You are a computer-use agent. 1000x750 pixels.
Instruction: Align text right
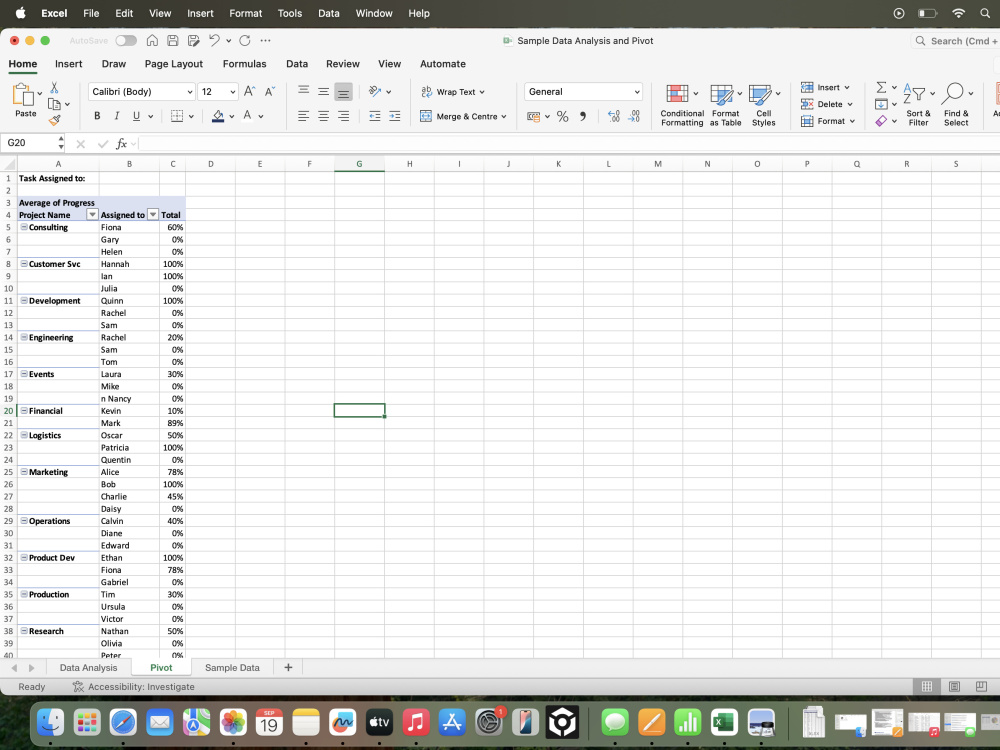[343, 116]
